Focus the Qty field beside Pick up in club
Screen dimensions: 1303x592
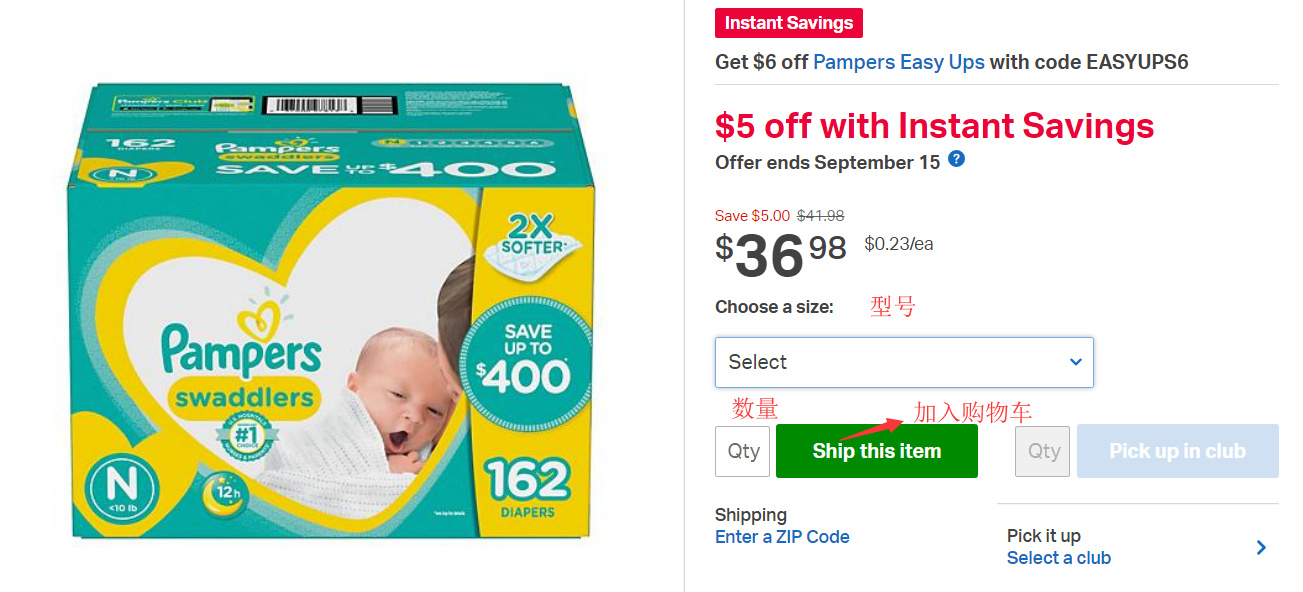coord(1042,451)
